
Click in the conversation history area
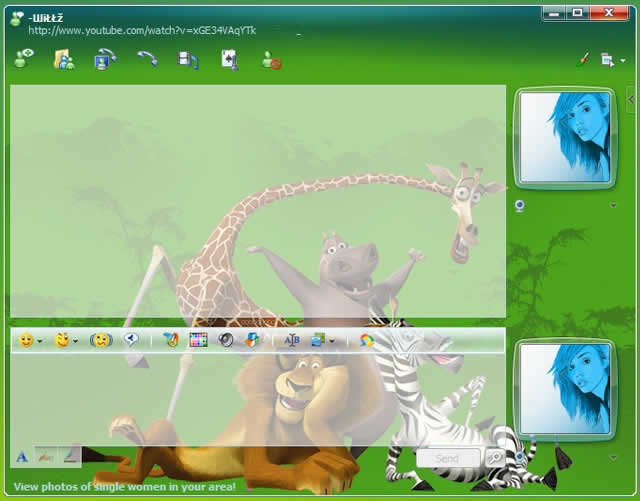pos(258,201)
